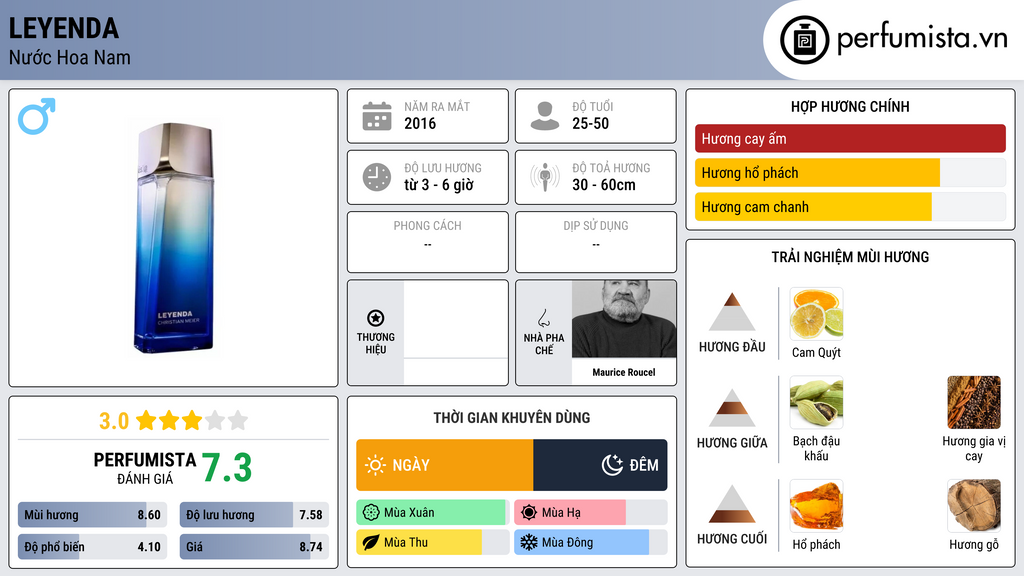The image size is (1024, 576).
Task: Click the 3.0 star rating row
Action: [173, 421]
